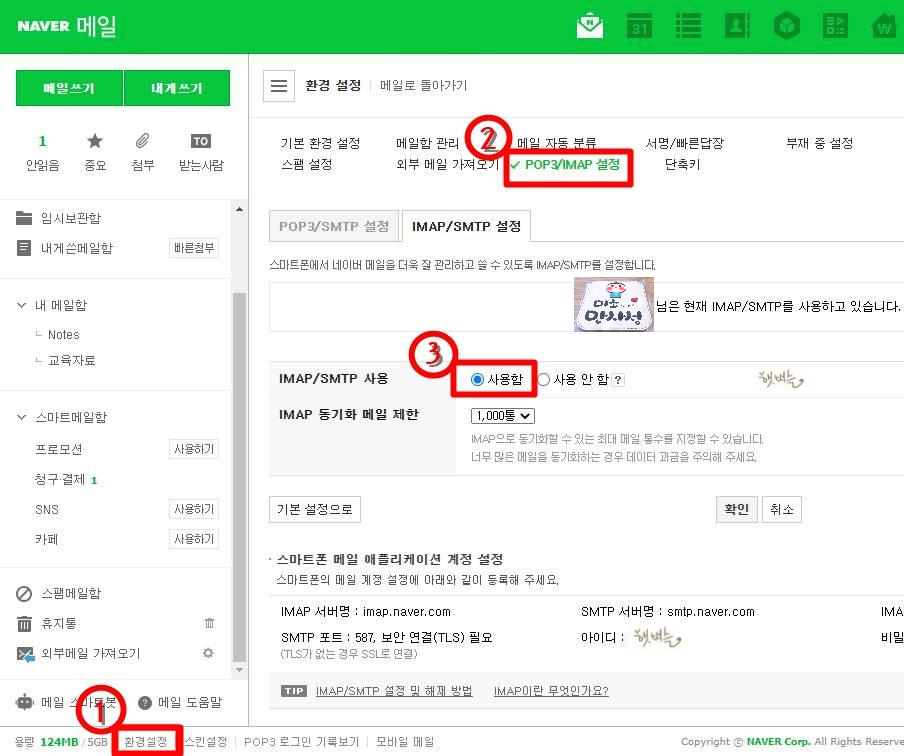Screen dimensions: 904x756
Task: Open Naver Calendar from the top green bar
Action: (x=639, y=27)
